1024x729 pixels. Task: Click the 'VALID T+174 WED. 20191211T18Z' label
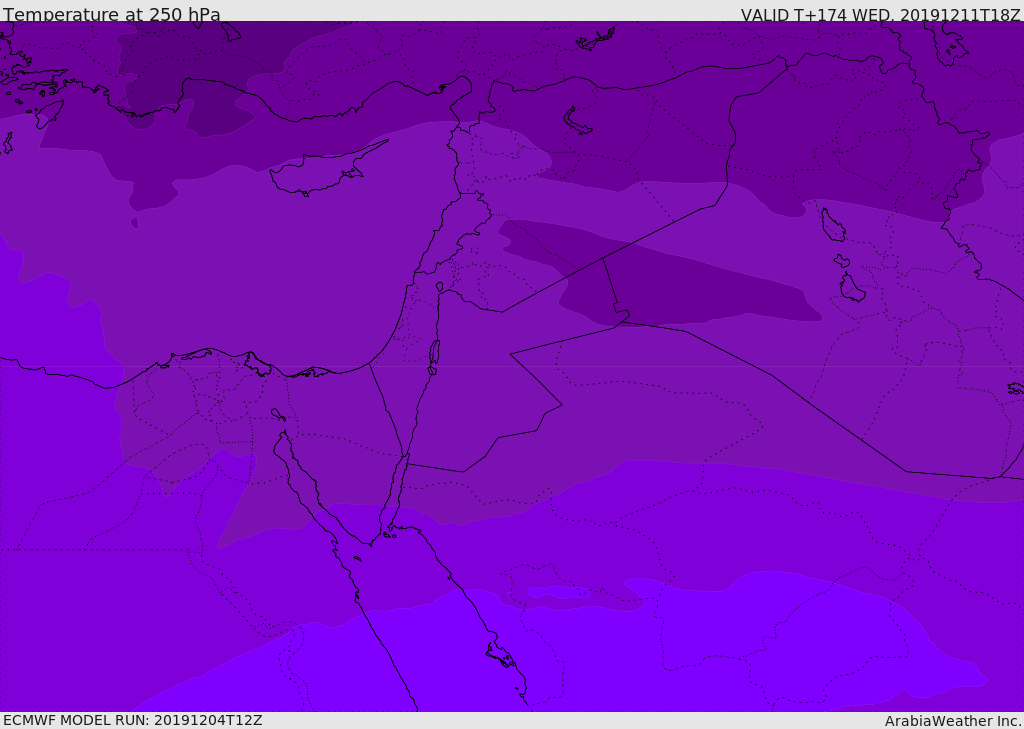click(x=880, y=14)
